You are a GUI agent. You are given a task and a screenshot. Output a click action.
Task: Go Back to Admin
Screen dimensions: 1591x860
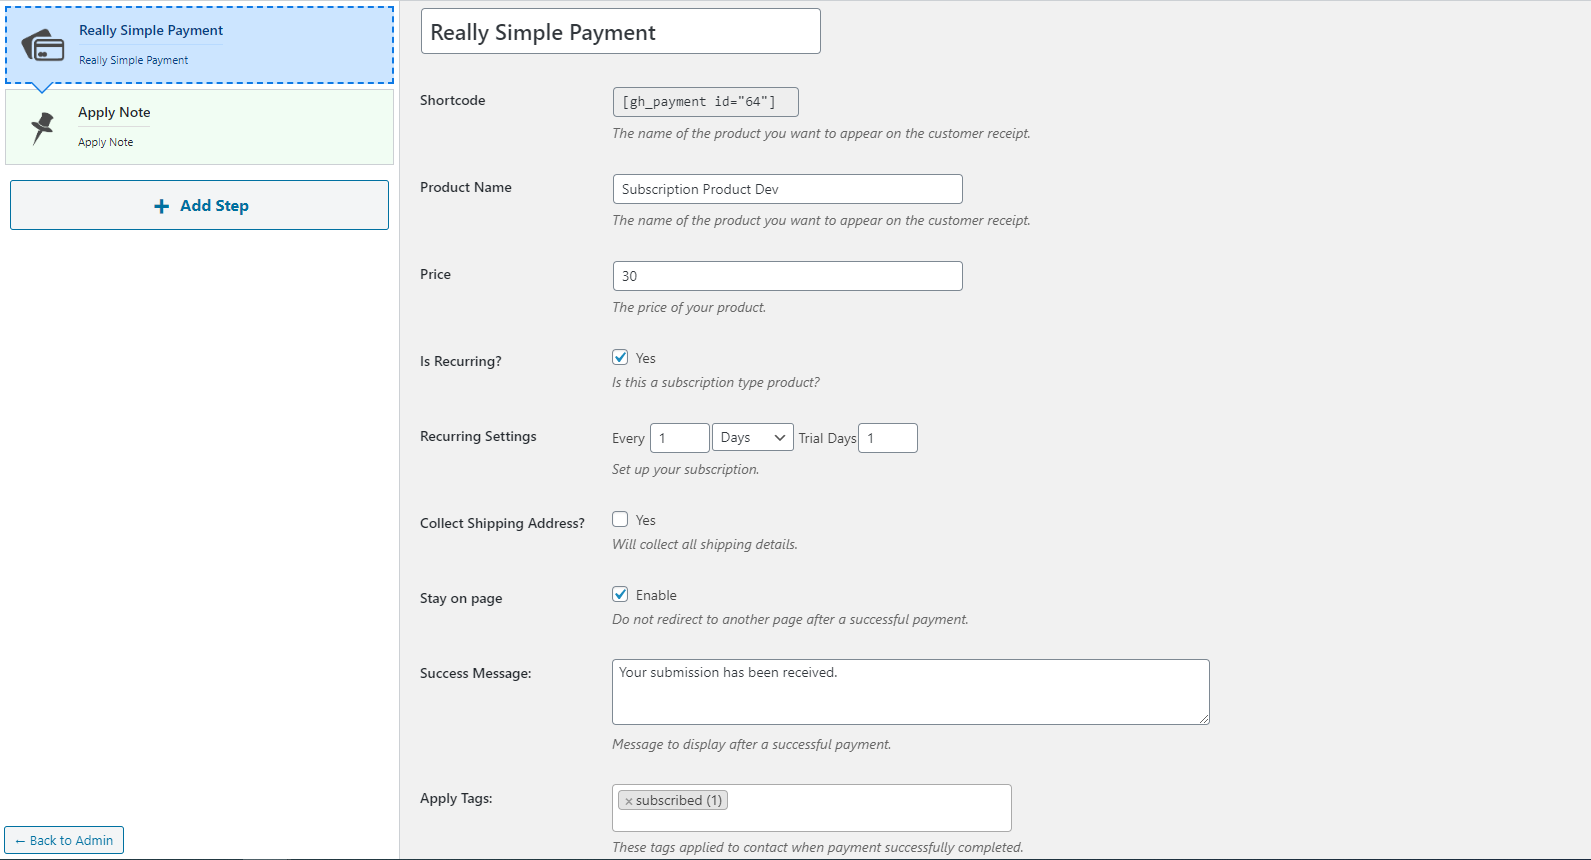64,840
